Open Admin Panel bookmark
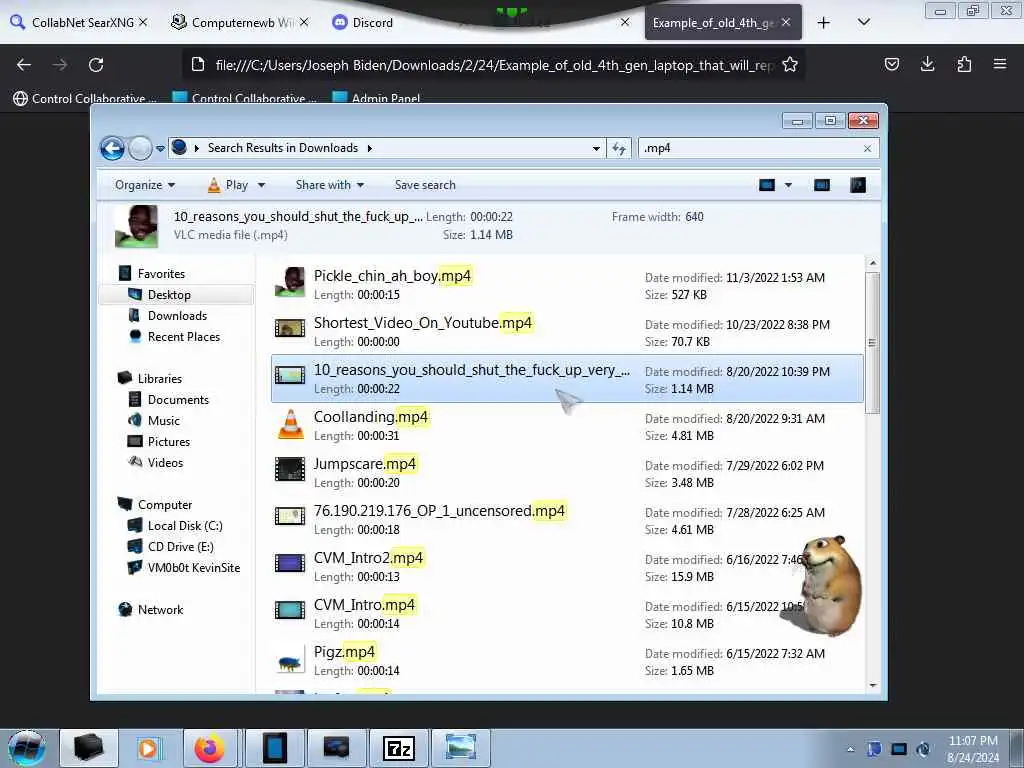Image resolution: width=1024 pixels, height=768 pixels. 377,98
